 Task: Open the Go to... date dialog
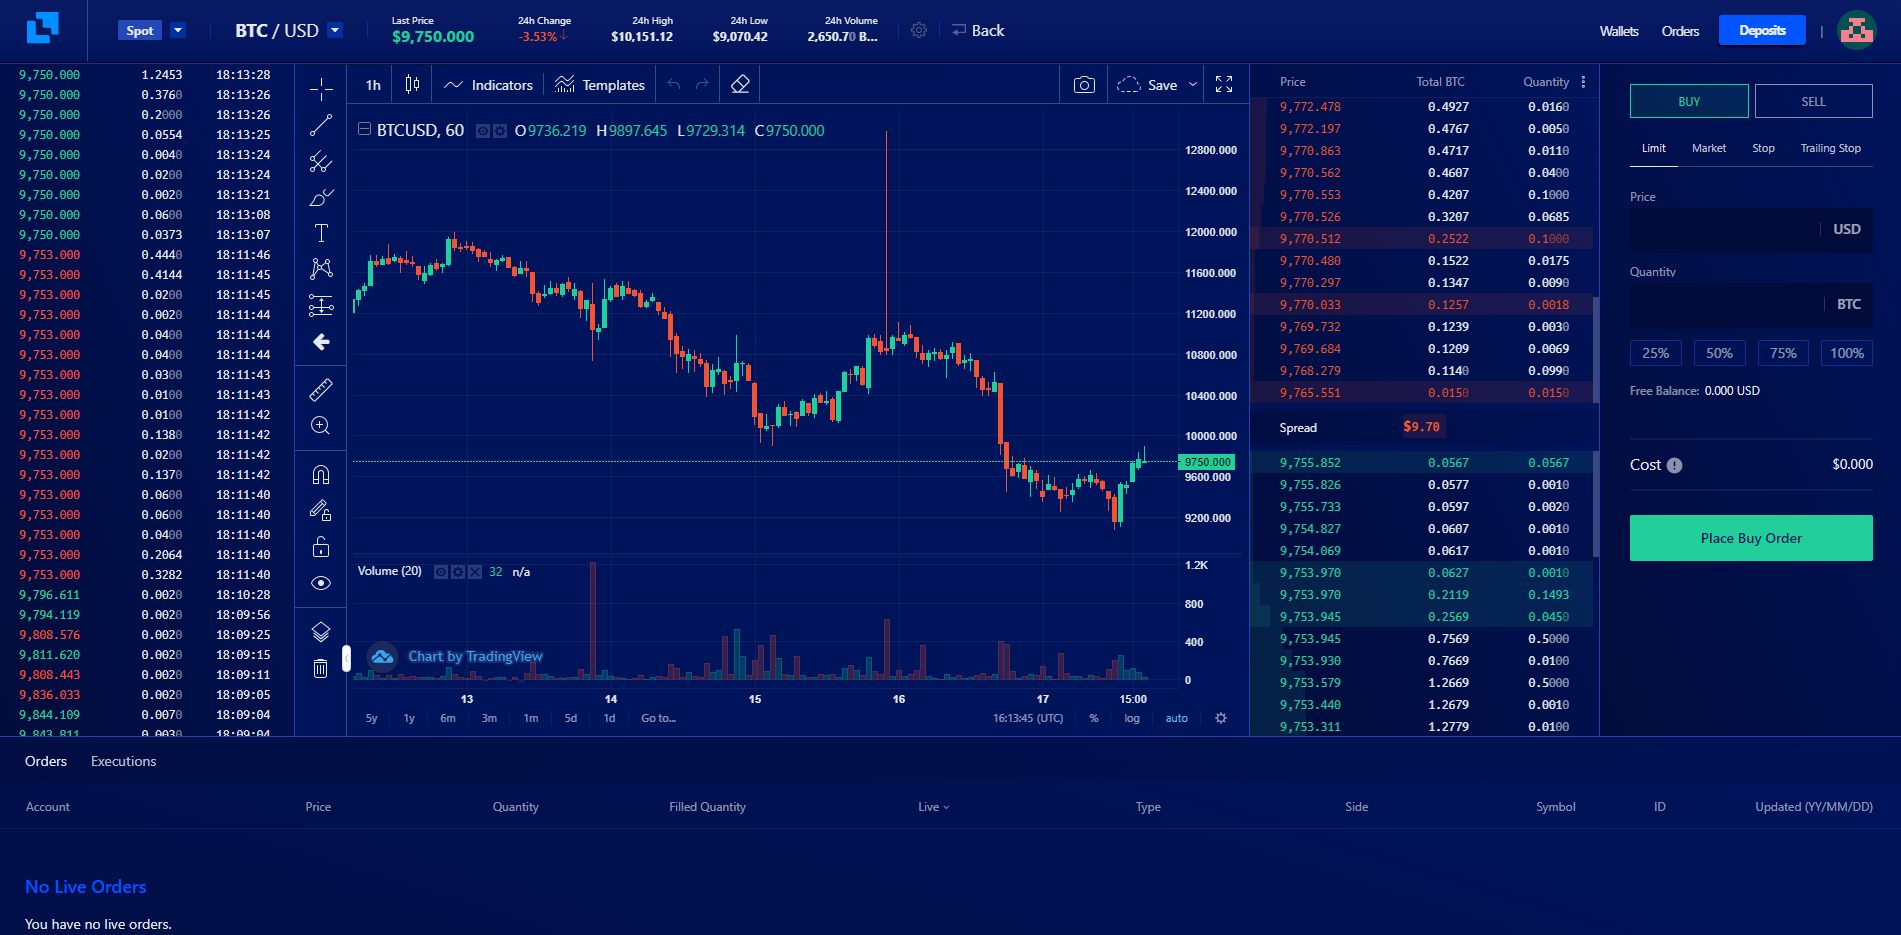(x=658, y=718)
